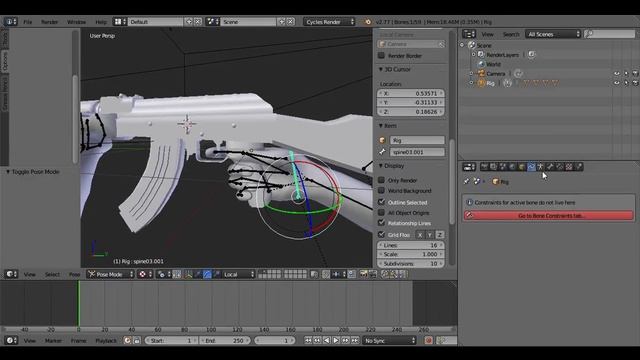This screenshot has width=640, height=360.
Task: Click the grid floor Z axis button
Action: click(440, 235)
